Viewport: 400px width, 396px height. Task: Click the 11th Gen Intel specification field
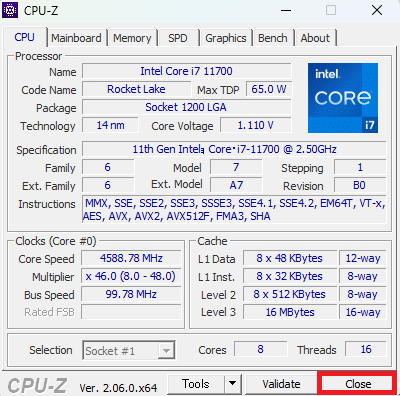click(234, 149)
